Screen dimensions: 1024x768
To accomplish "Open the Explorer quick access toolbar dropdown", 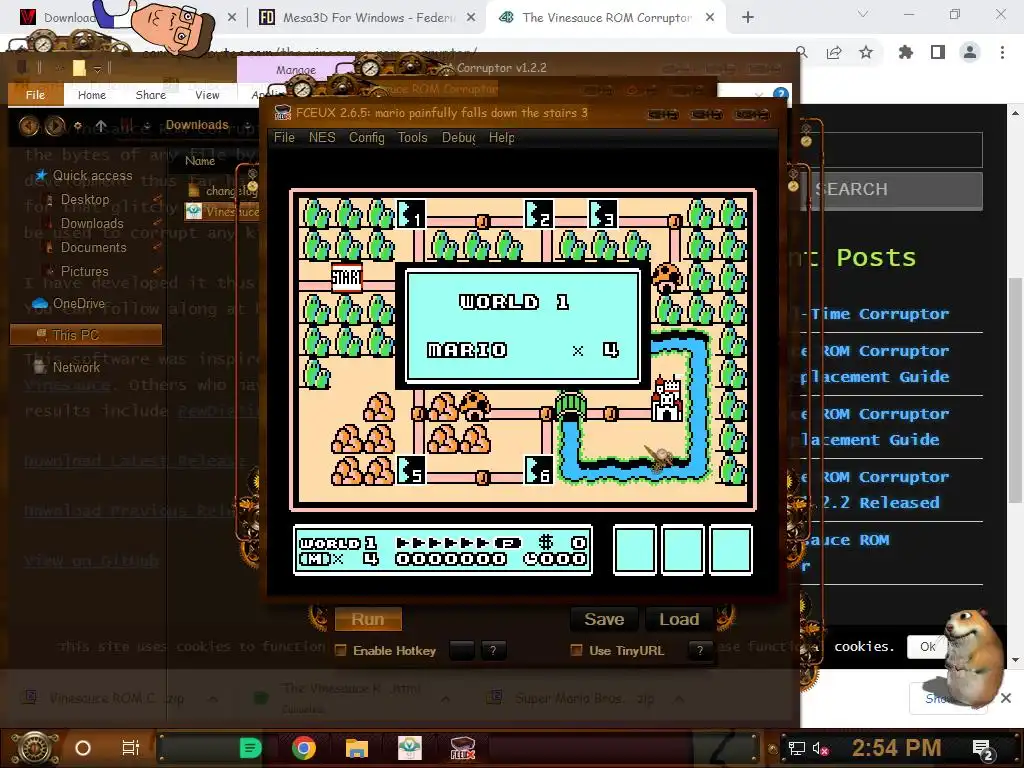I will pos(97,68).
